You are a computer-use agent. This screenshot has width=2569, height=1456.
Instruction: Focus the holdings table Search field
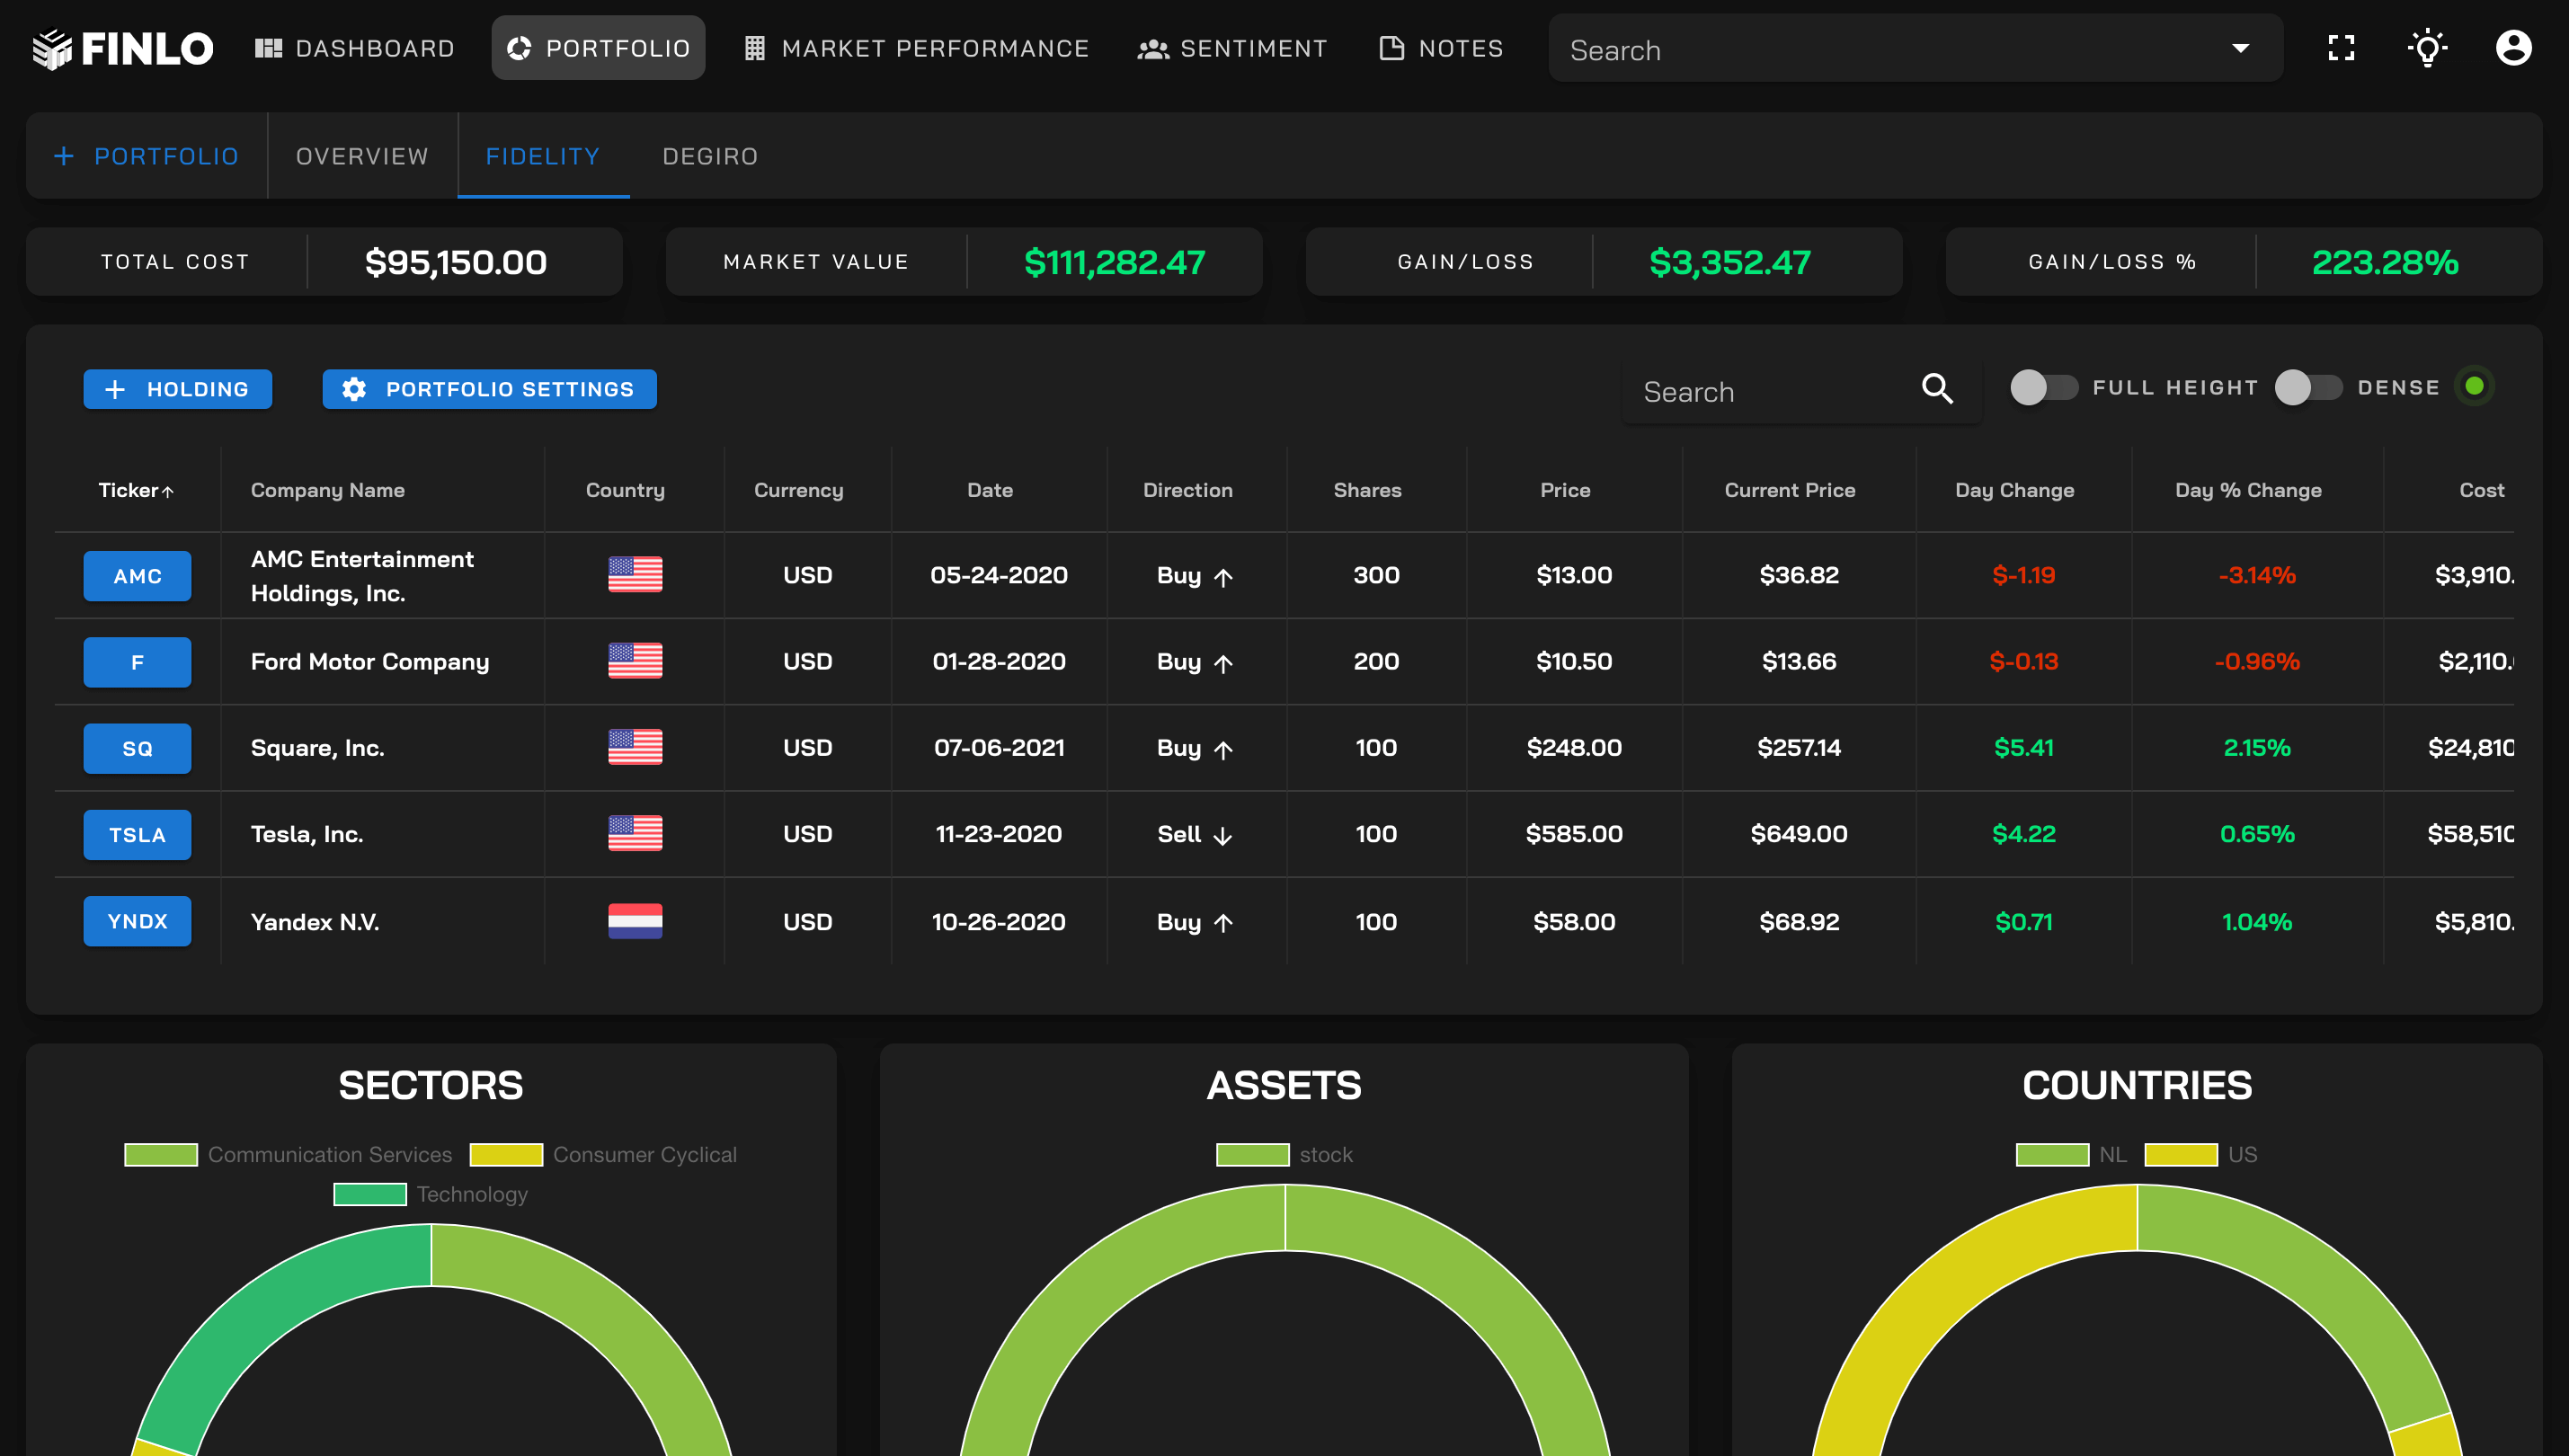click(x=1770, y=391)
